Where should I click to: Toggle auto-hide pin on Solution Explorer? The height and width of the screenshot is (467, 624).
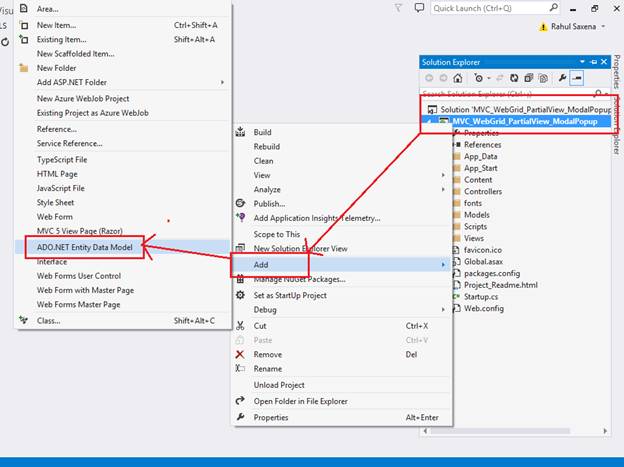point(594,62)
